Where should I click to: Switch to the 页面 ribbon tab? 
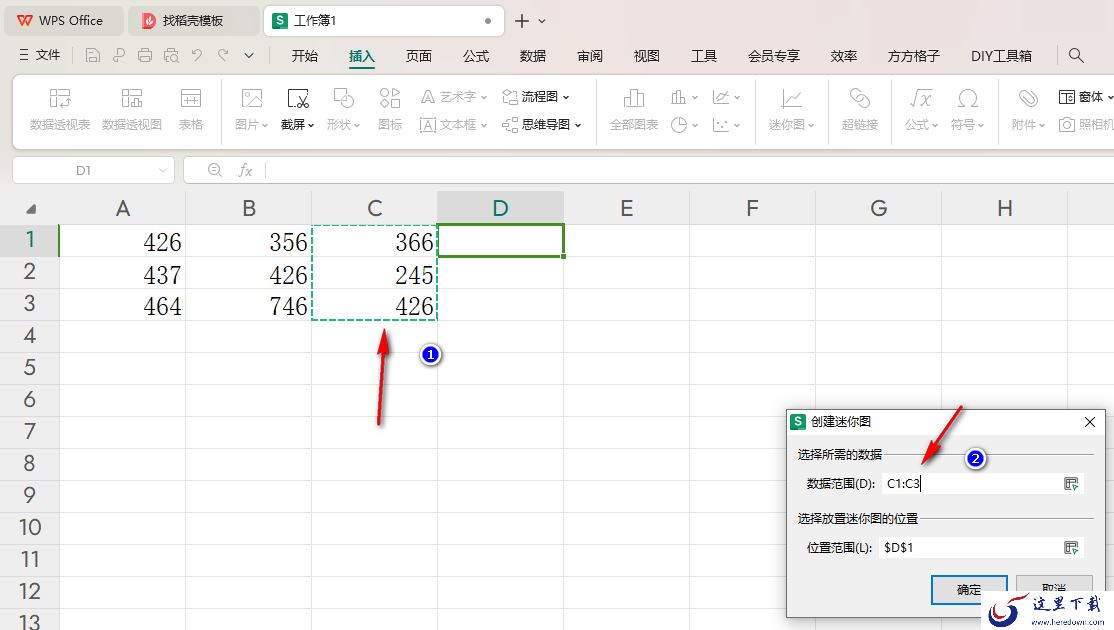(418, 56)
